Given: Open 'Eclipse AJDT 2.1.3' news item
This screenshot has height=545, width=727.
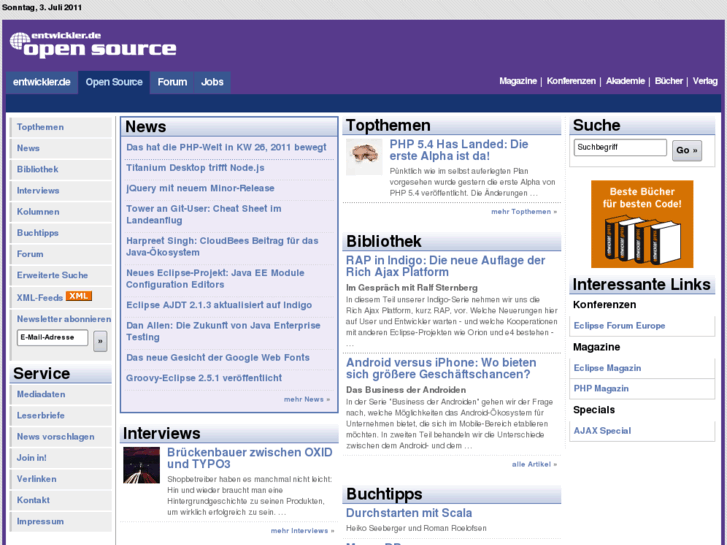Looking at the screenshot, I should 219,305.
